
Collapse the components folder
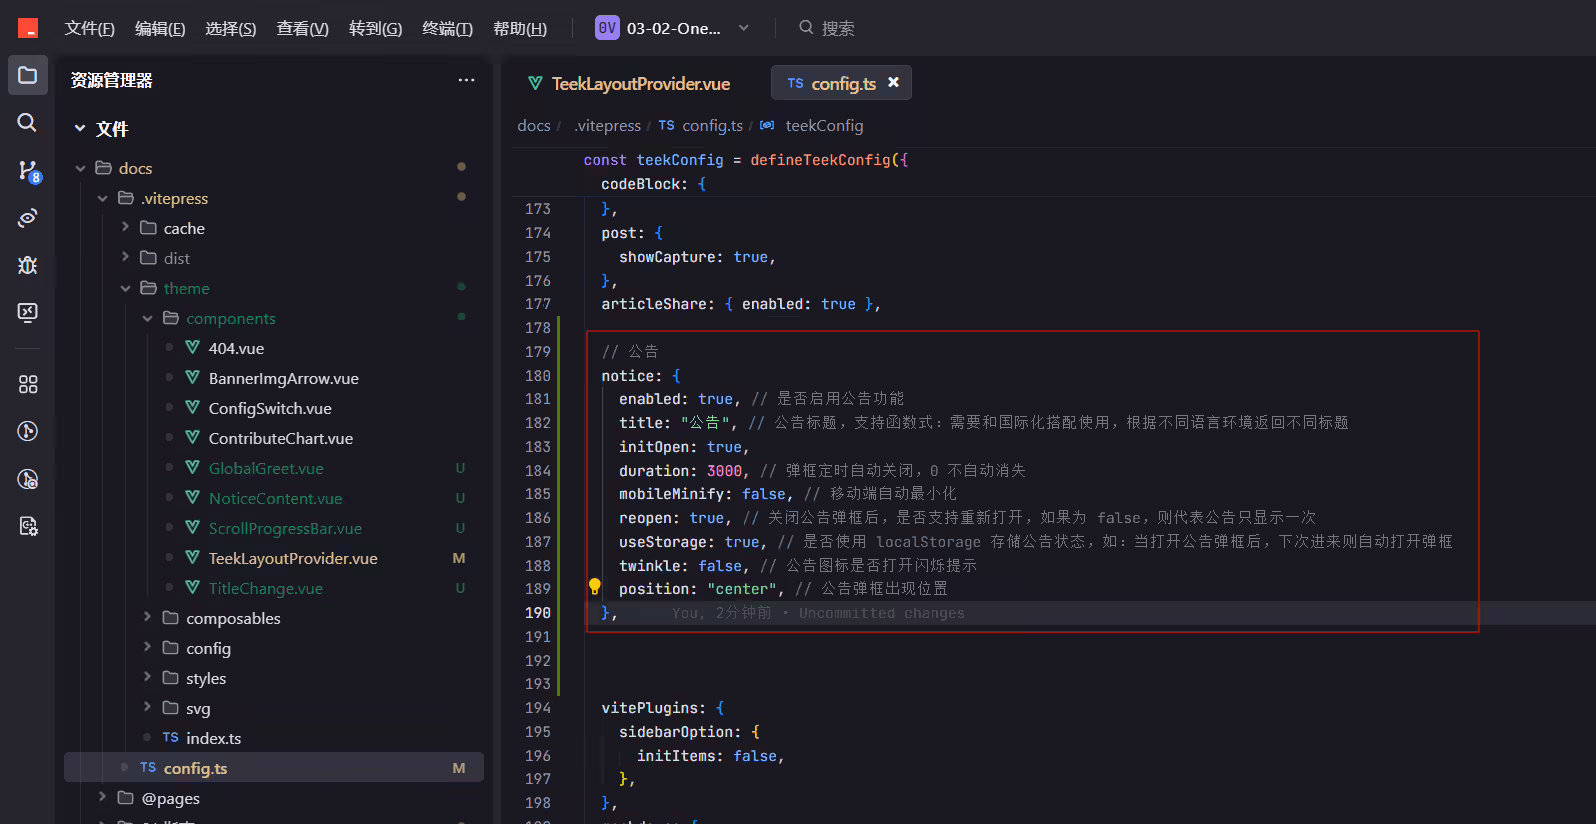147,318
